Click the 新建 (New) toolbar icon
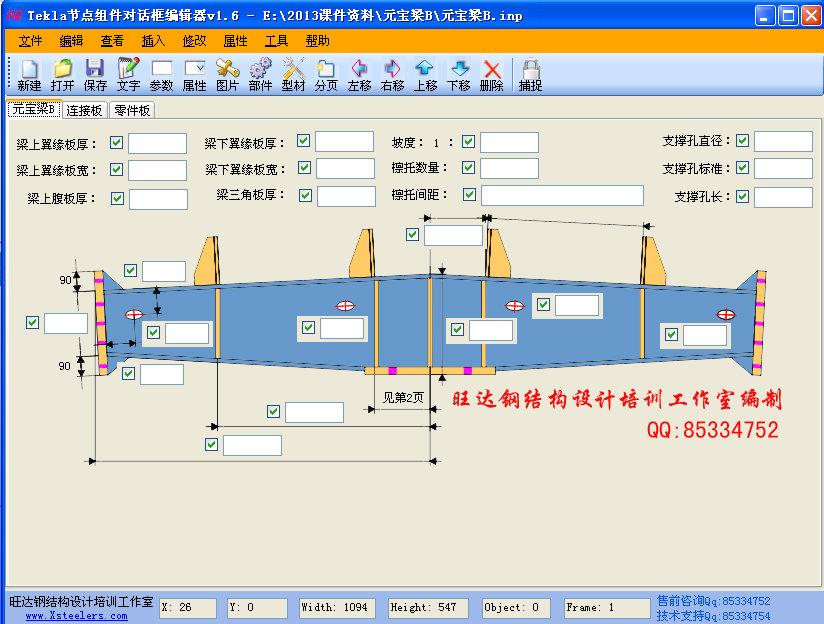 point(29,75)
